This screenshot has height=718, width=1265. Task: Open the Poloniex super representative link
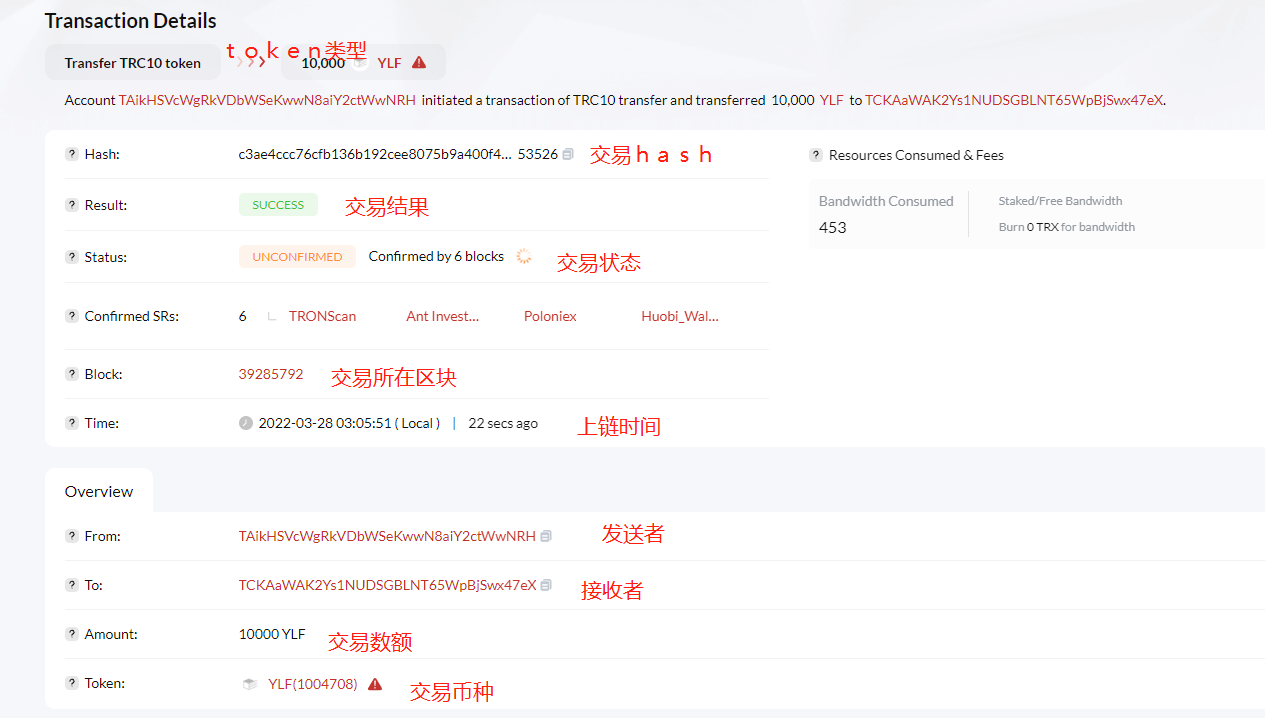point(550,316)
